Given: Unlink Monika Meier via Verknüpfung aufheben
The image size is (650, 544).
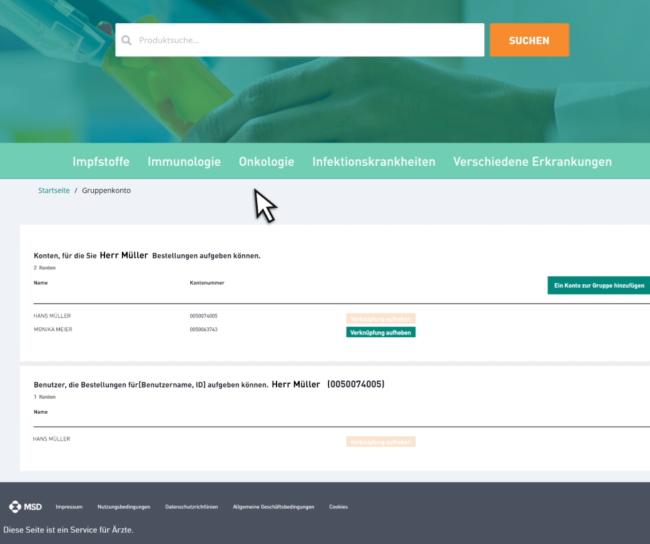Looking at the screenshot, I should click(x=380, y=332).
